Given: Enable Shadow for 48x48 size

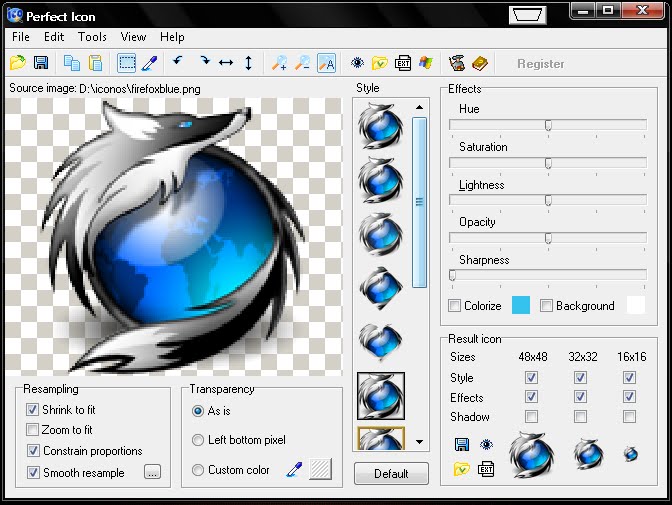Looking at the screenshot, I should (x=531, y=416).
